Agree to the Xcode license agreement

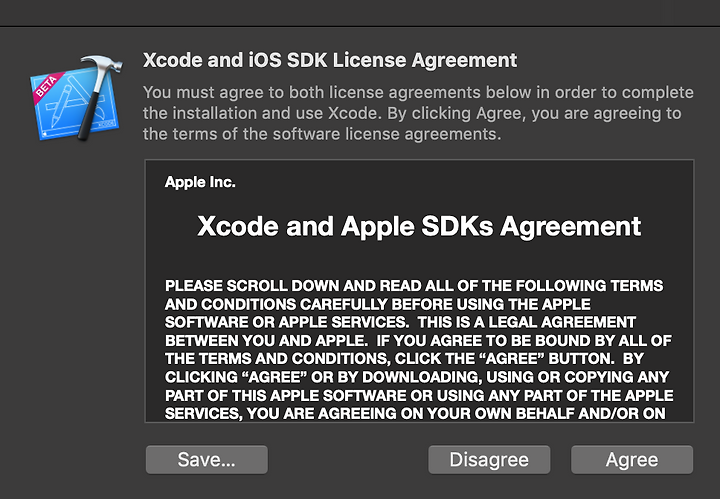632,460
